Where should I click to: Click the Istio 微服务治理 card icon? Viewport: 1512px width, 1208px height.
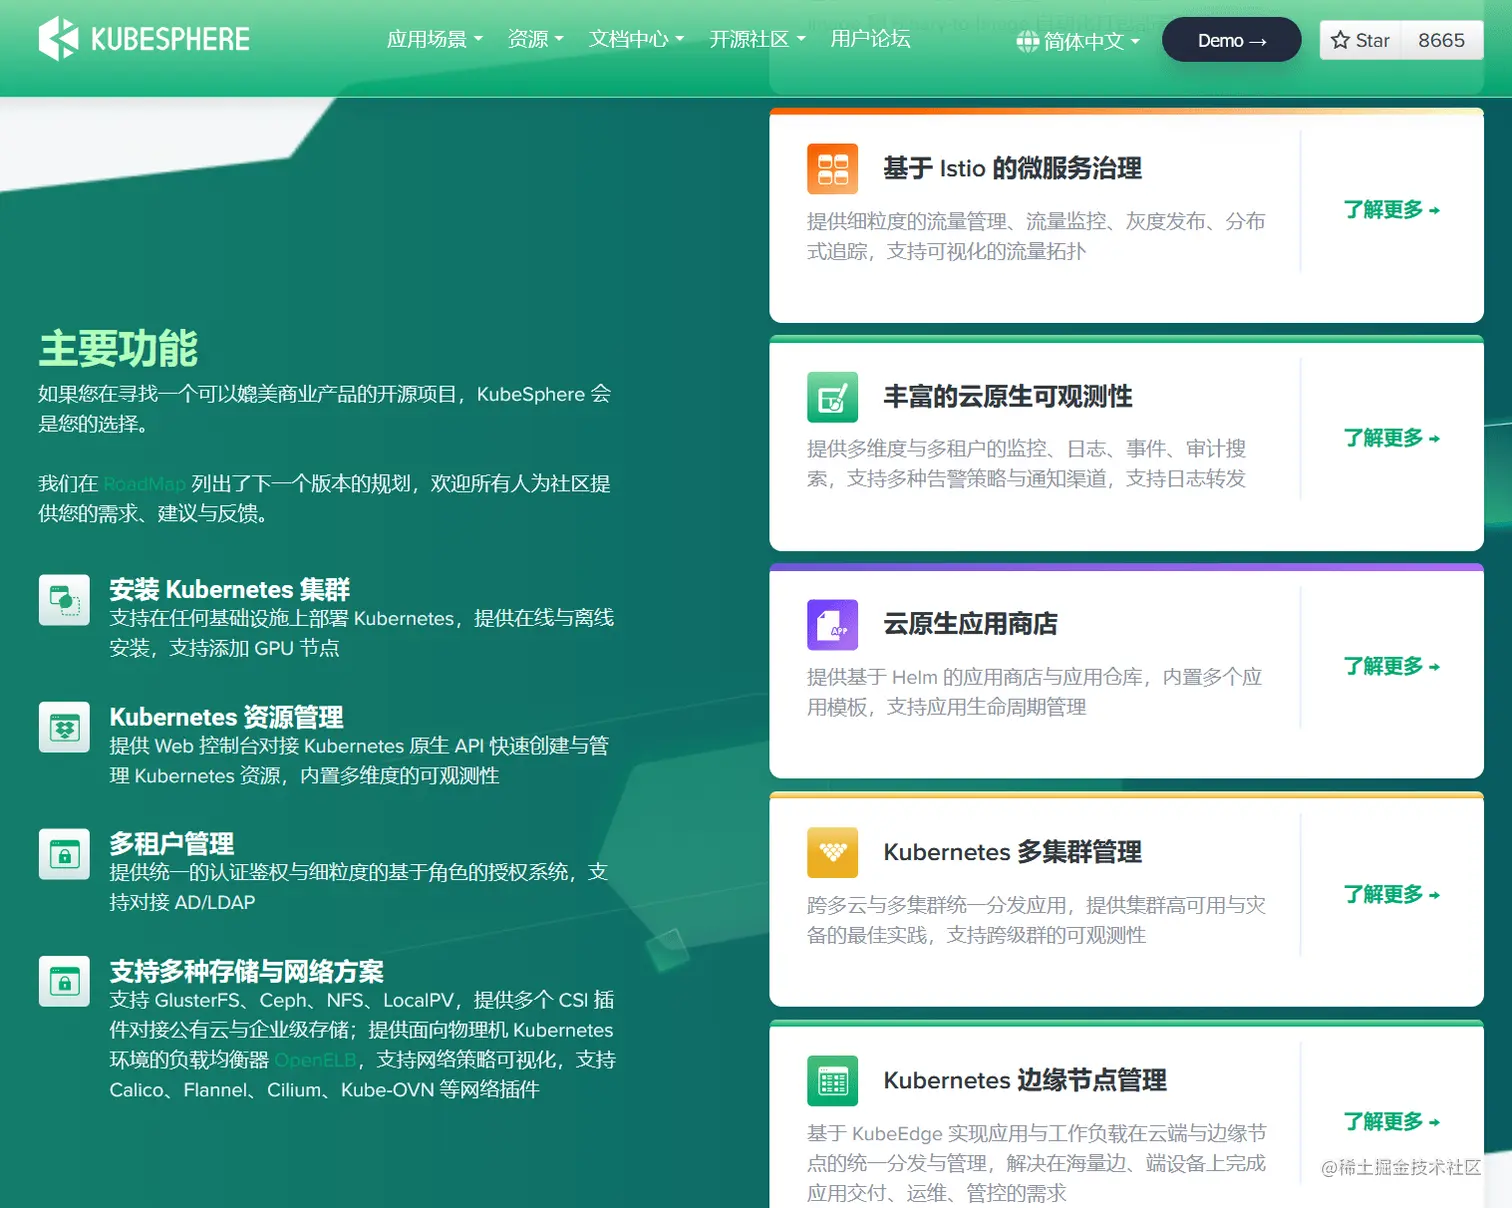click(832, 168)
